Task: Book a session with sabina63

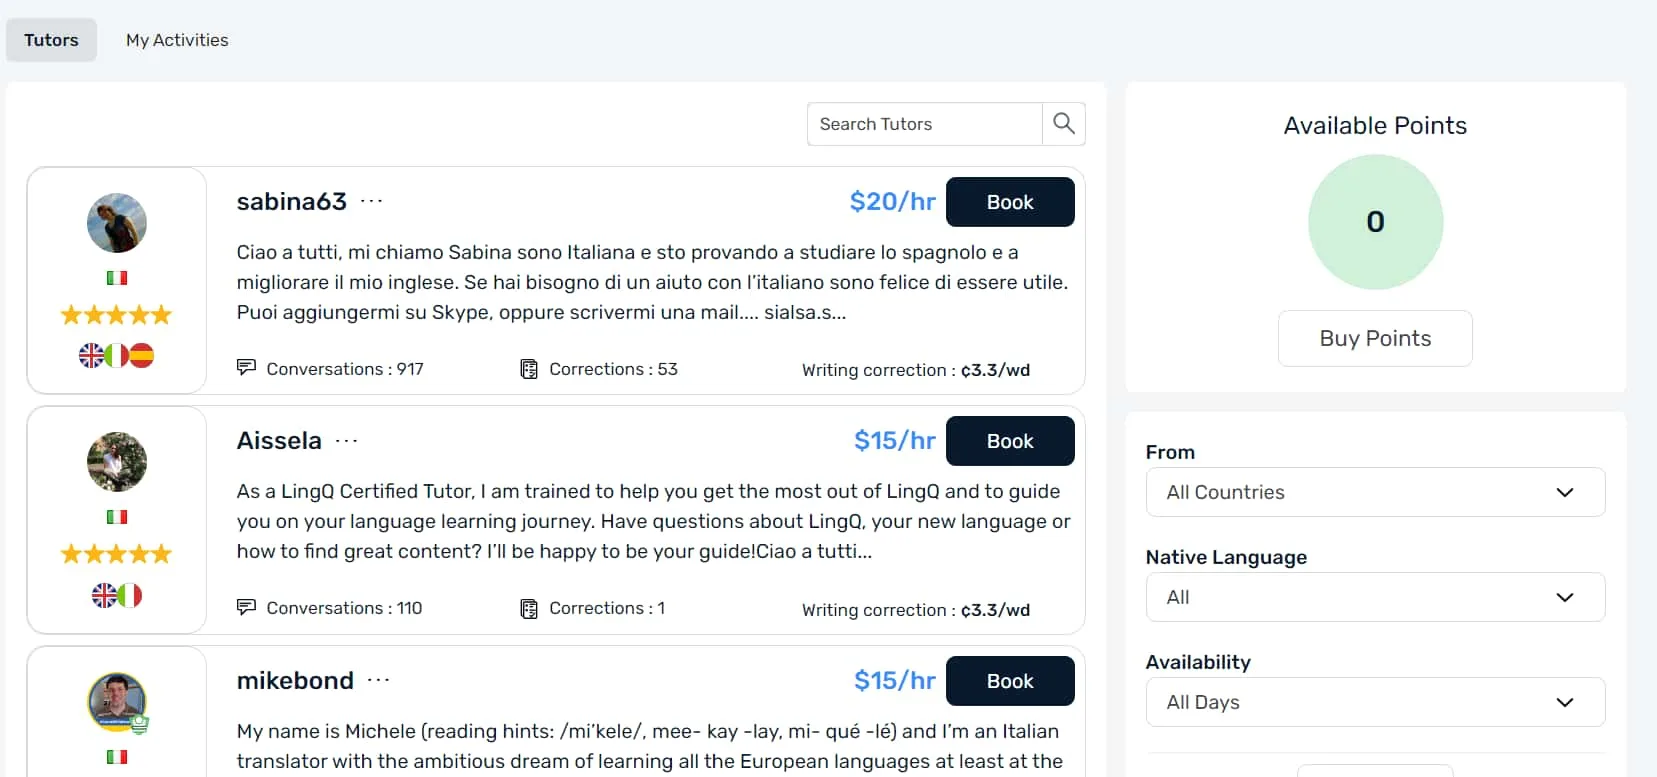Action: tap(1010, 202)
